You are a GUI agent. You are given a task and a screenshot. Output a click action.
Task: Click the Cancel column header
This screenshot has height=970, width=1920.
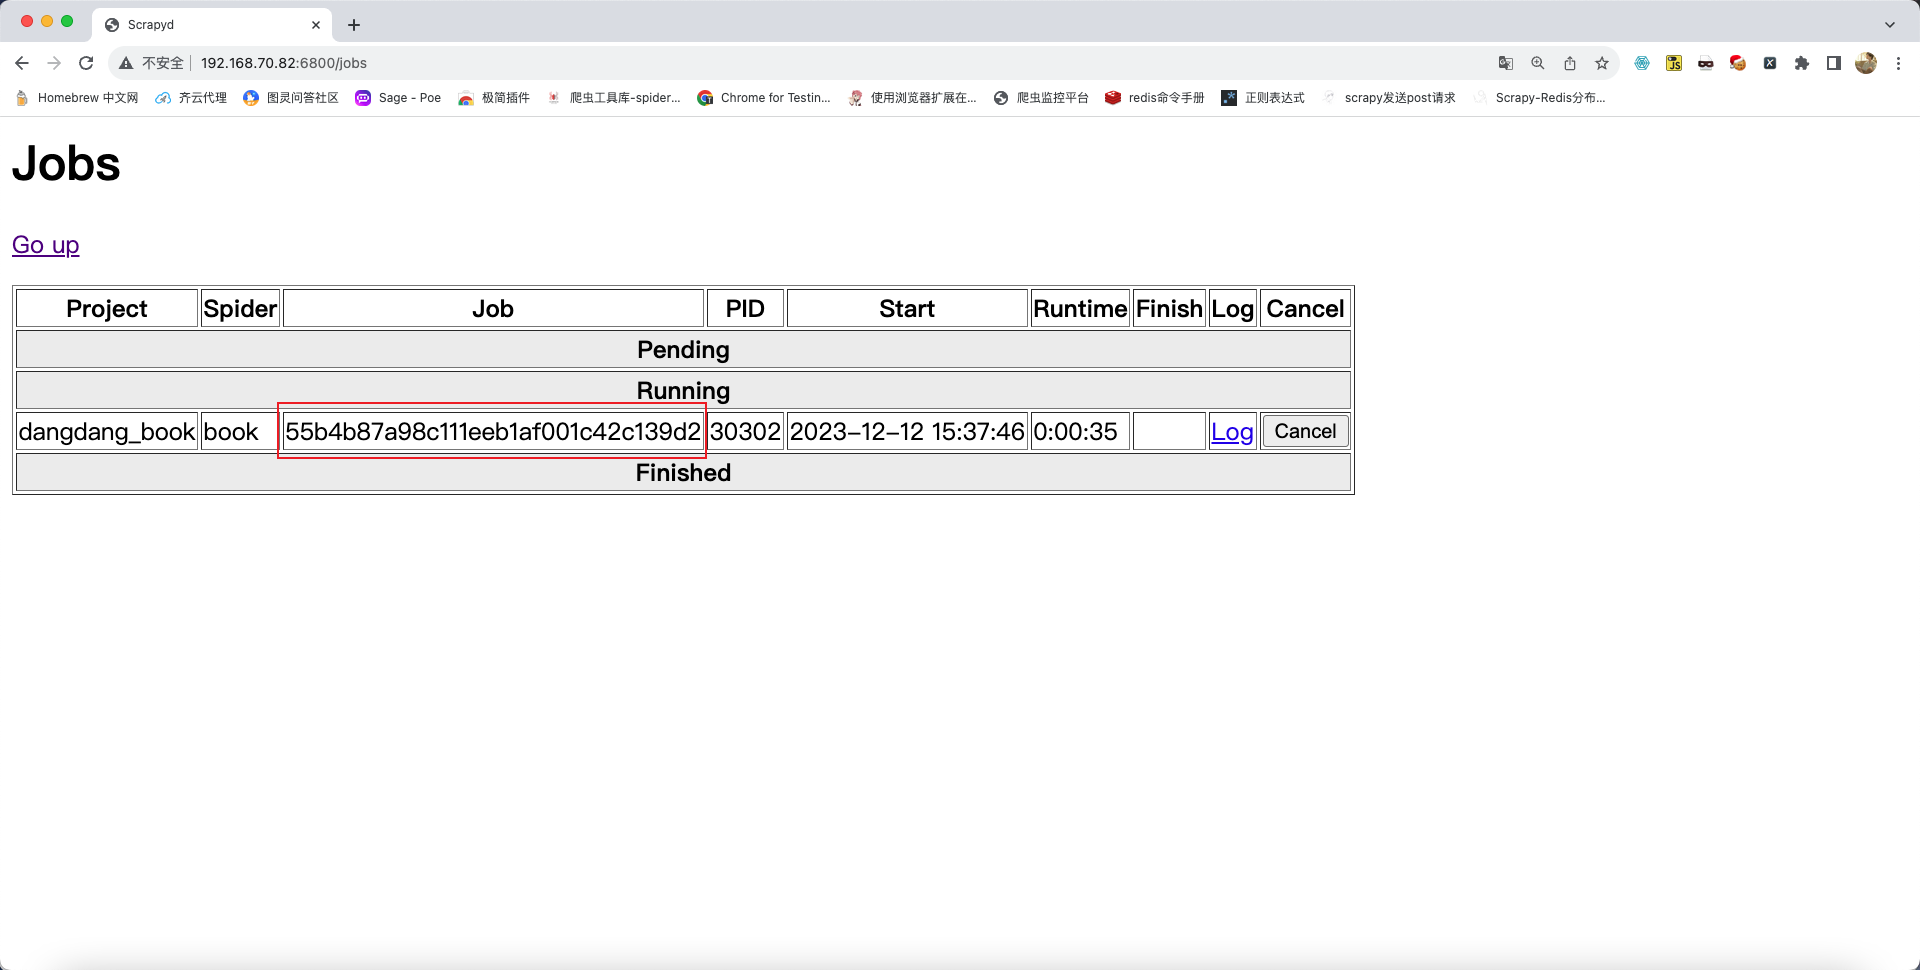1305,309
